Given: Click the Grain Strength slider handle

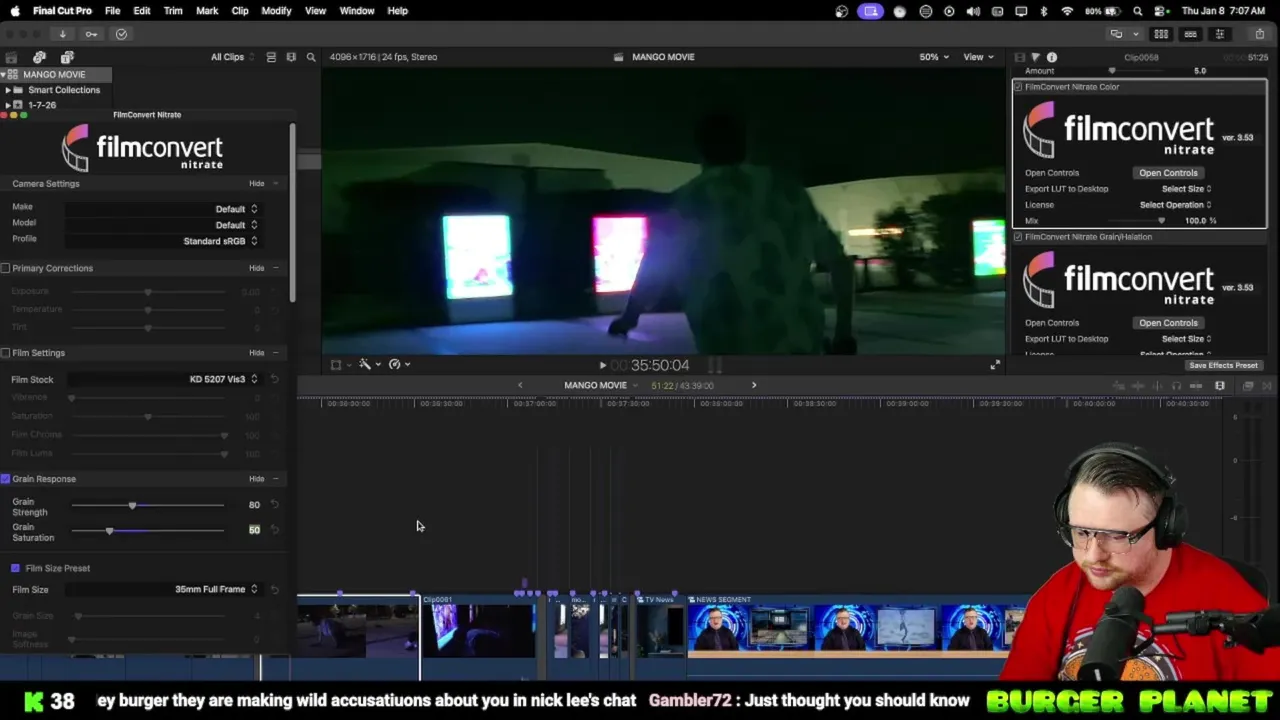Looking at the screenshot, I should 132,505.
